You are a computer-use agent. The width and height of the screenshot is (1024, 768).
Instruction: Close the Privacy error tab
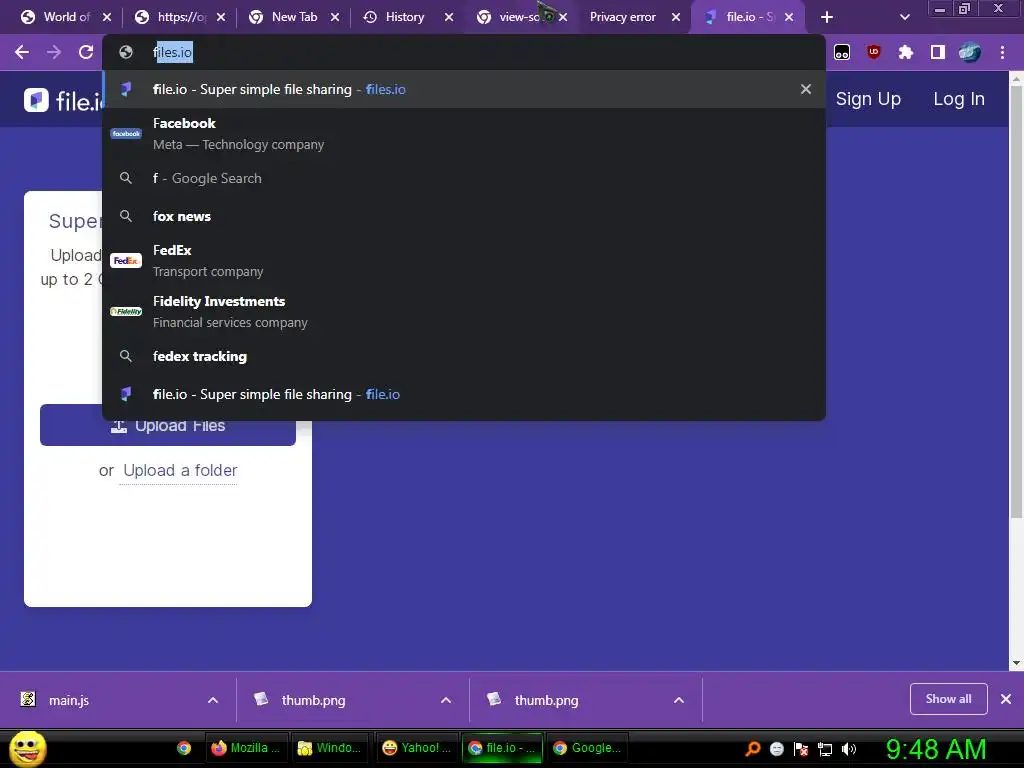676,17
